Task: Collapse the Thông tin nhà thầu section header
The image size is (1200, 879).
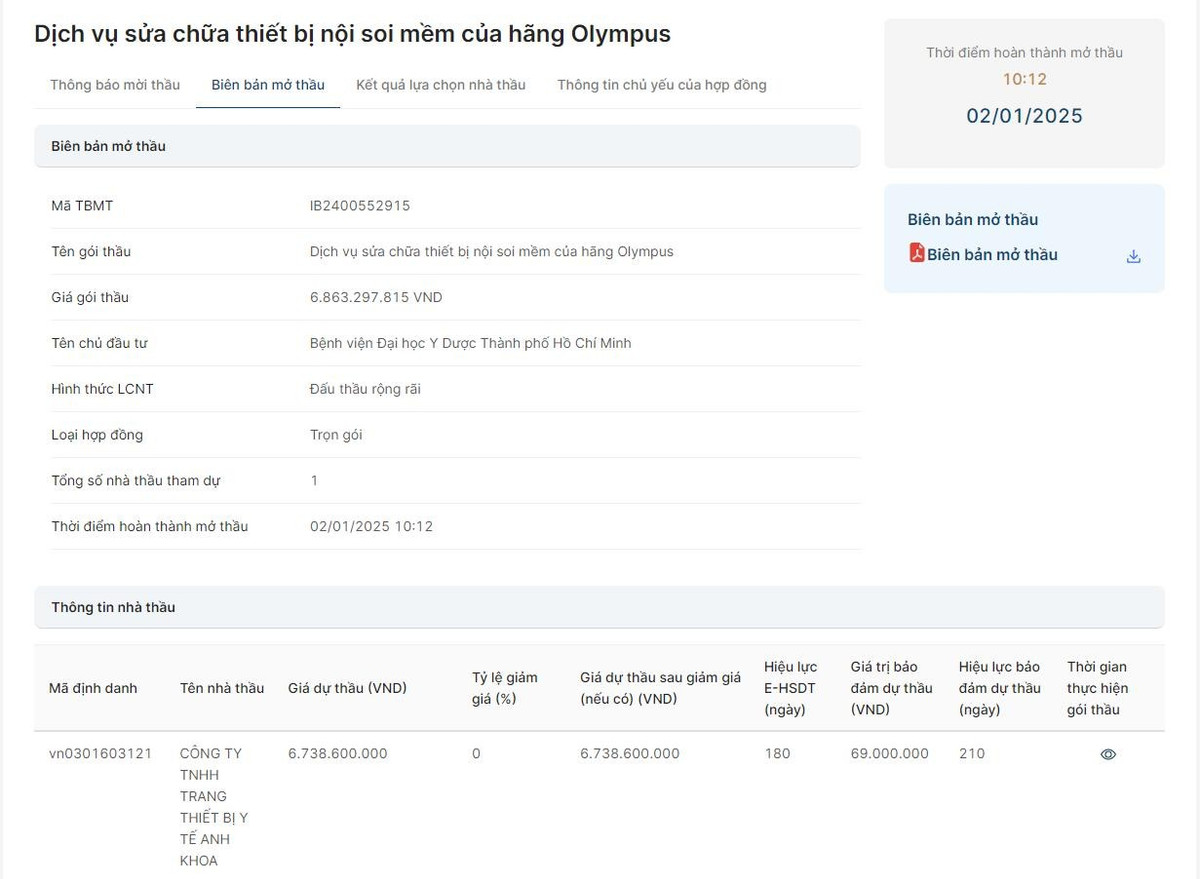Action: [x=598, y=607]
